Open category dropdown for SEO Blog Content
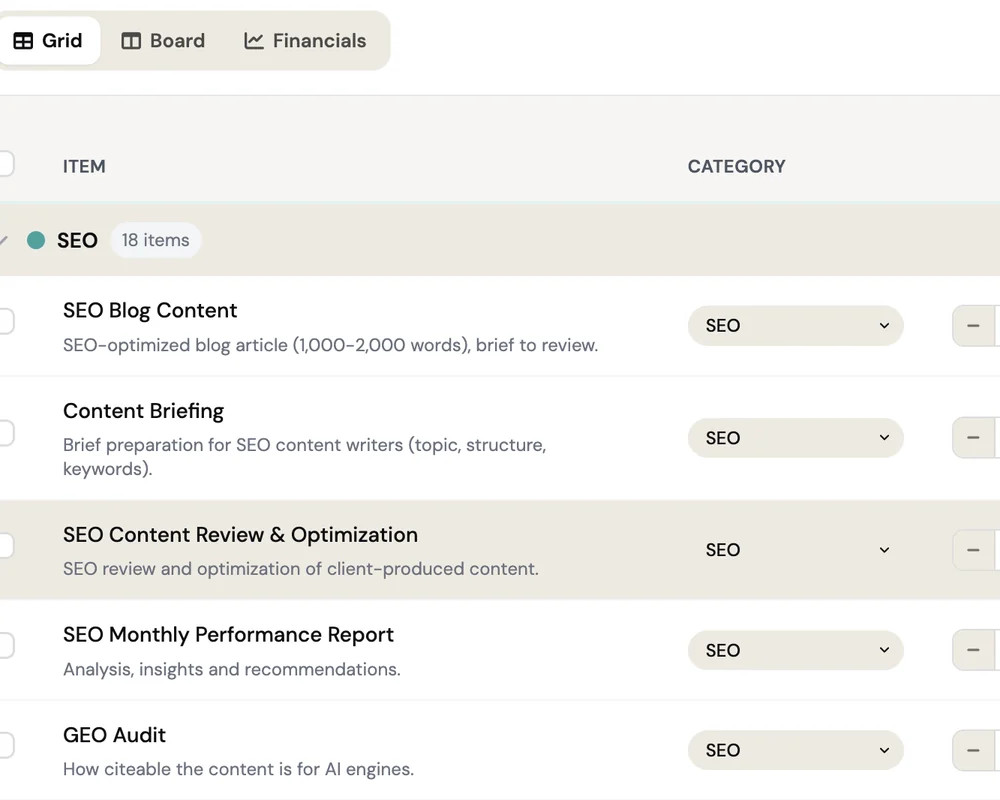1000x800 pixels. [x=795, y=325]
